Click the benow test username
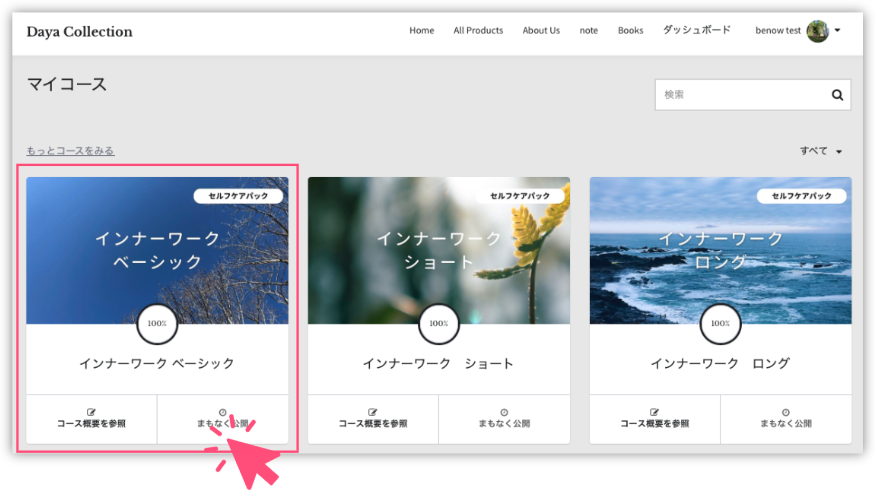 (x=778, y=31)
